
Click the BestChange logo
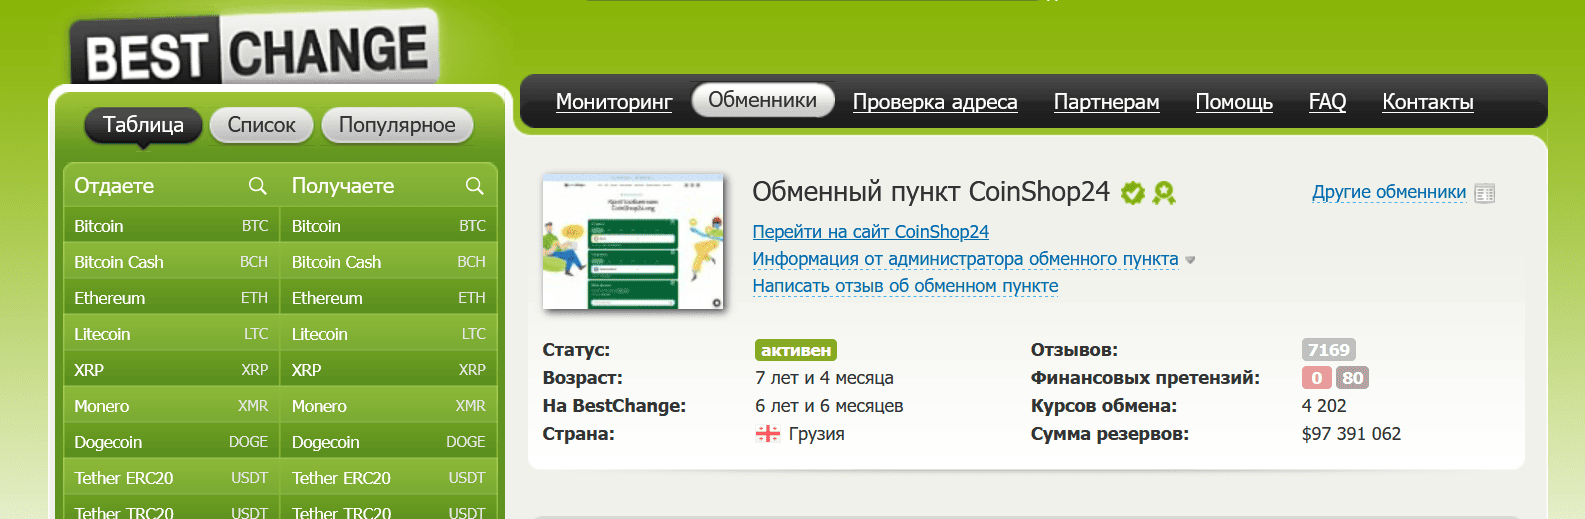[x=254, y=49]
